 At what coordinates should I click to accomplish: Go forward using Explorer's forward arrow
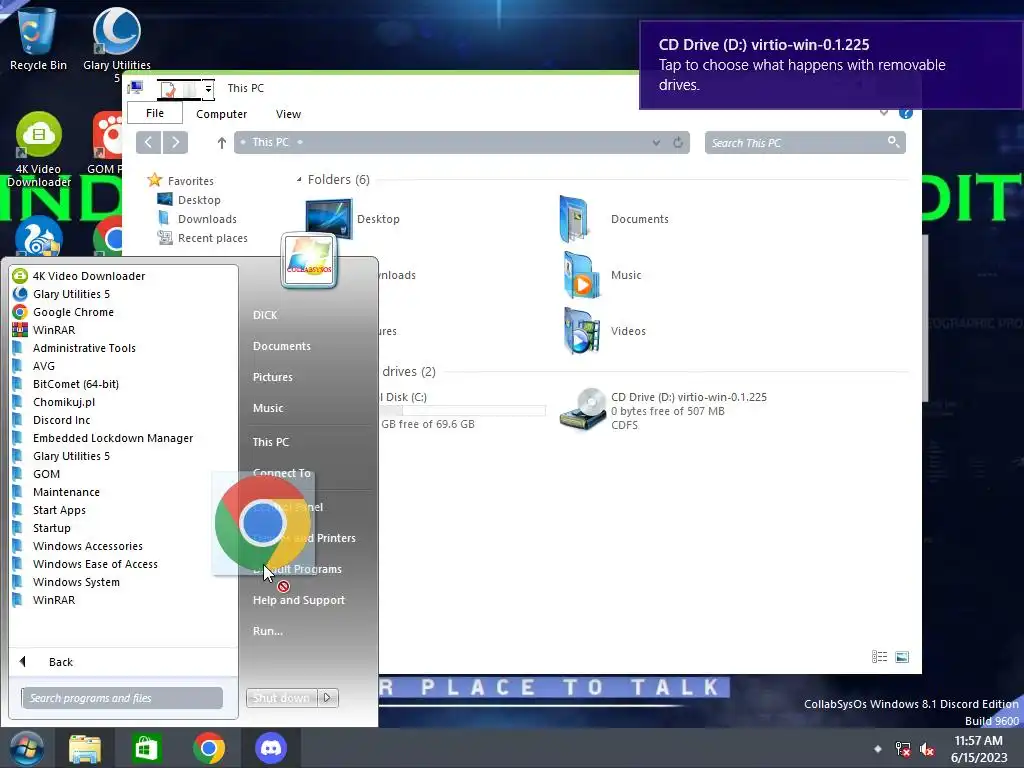coord(175,142)
